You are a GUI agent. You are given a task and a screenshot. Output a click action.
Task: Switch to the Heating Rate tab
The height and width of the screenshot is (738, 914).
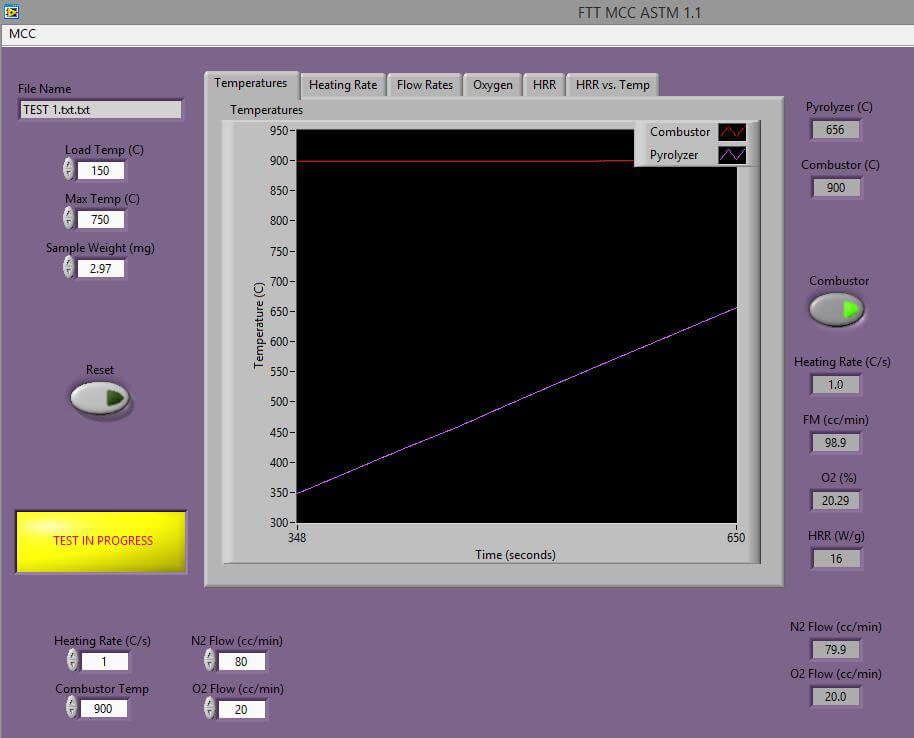[343, 85]
